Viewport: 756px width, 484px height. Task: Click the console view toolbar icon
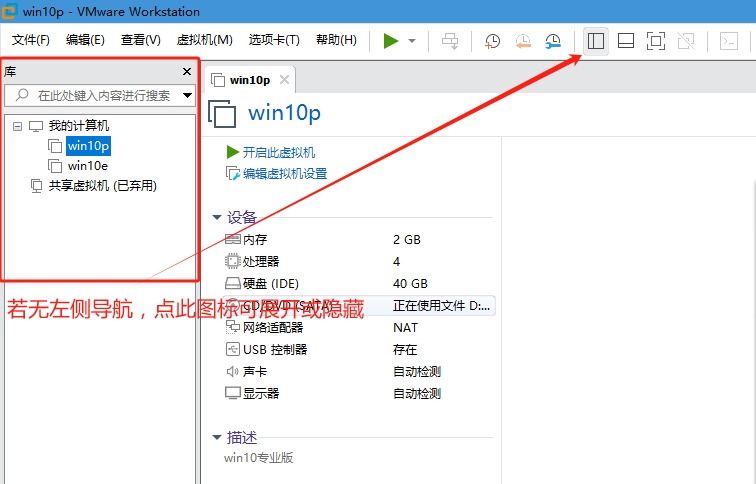coord(729,41)
